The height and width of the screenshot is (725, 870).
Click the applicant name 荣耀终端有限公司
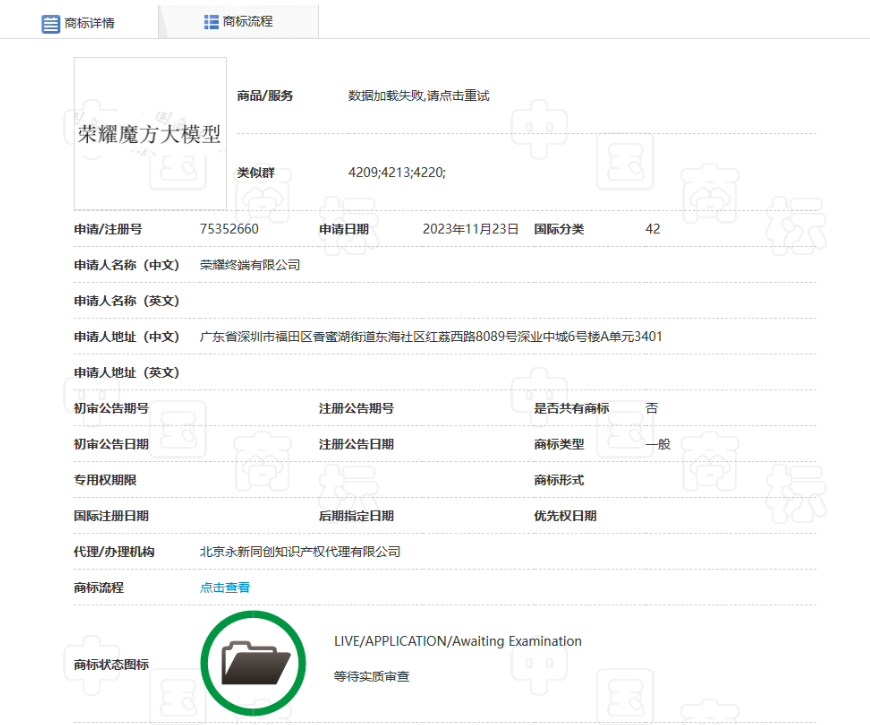click(x=250, y=265)
